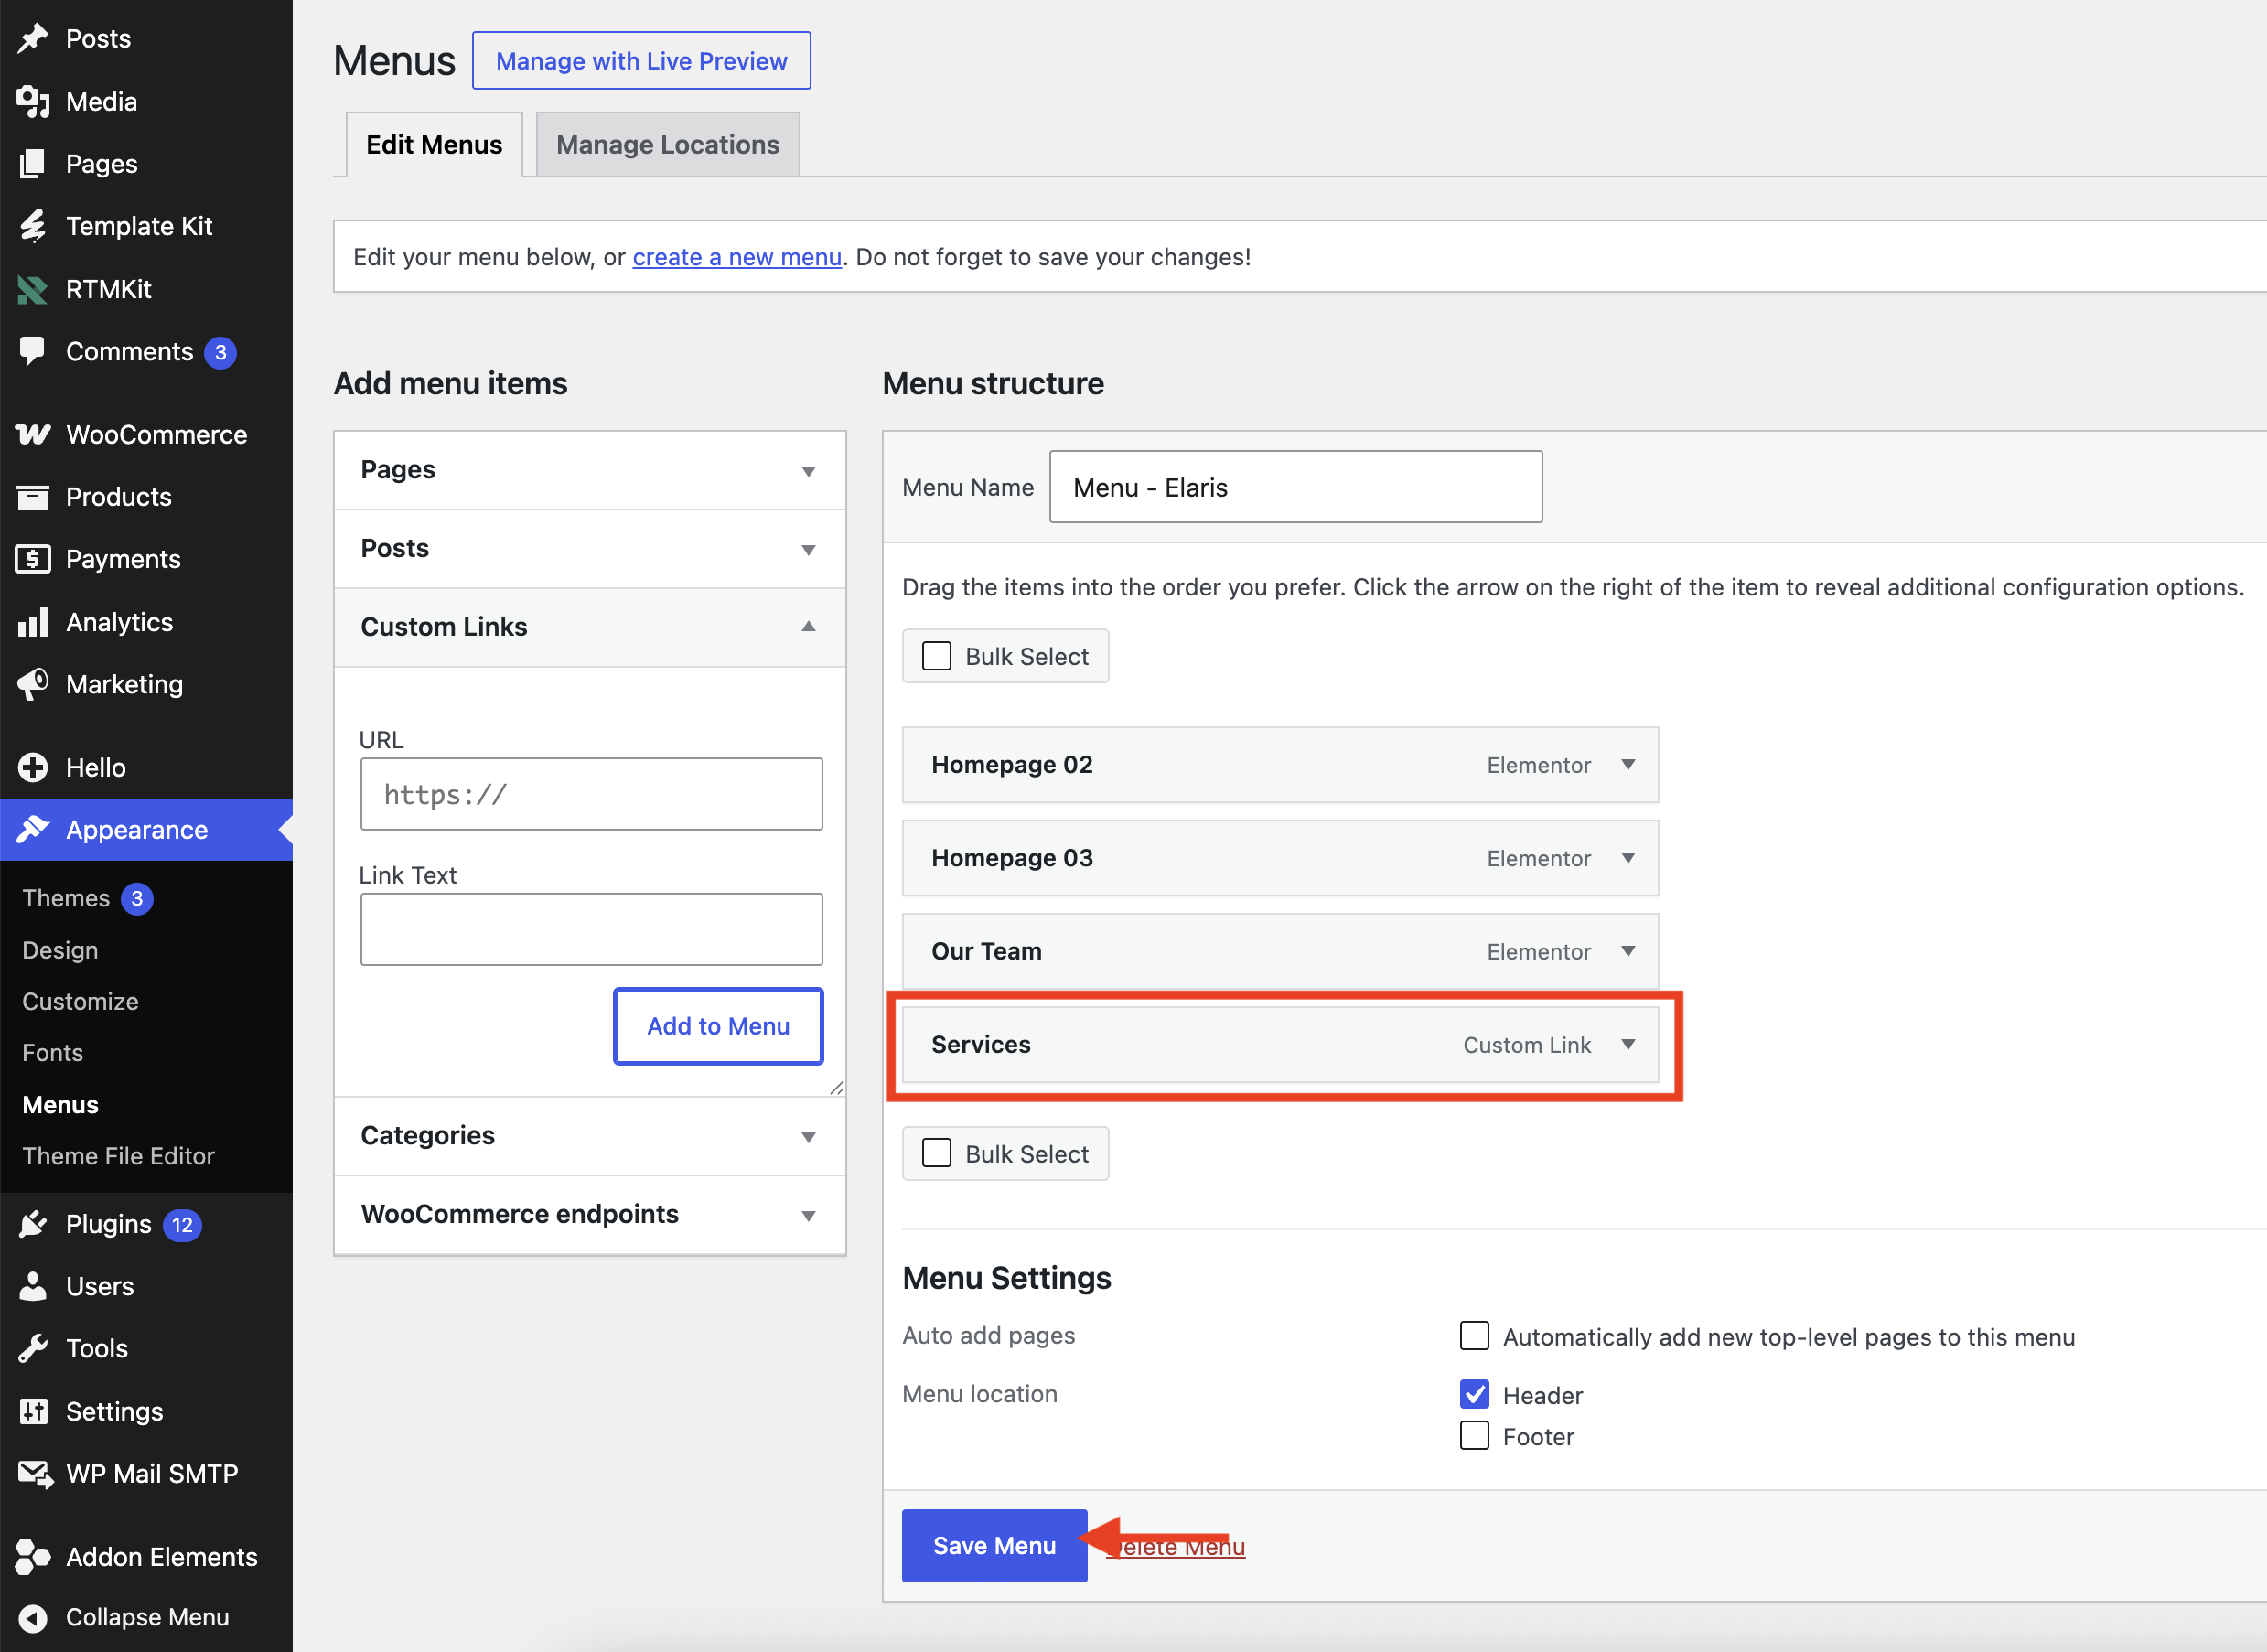Enable automatically add new top-level pages
This screenshot has width=2267, height=1652.
[1474, 1336]
